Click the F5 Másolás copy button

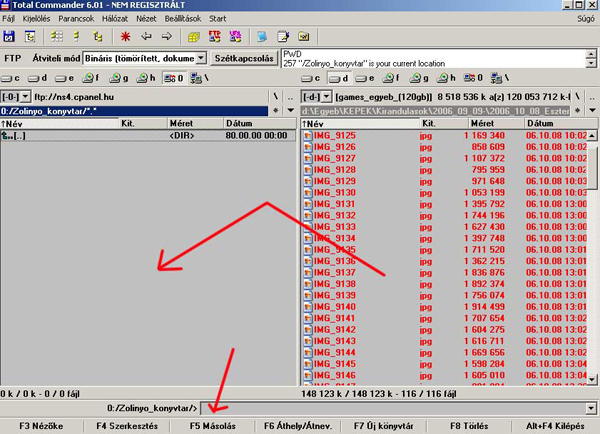coord(213,426)
